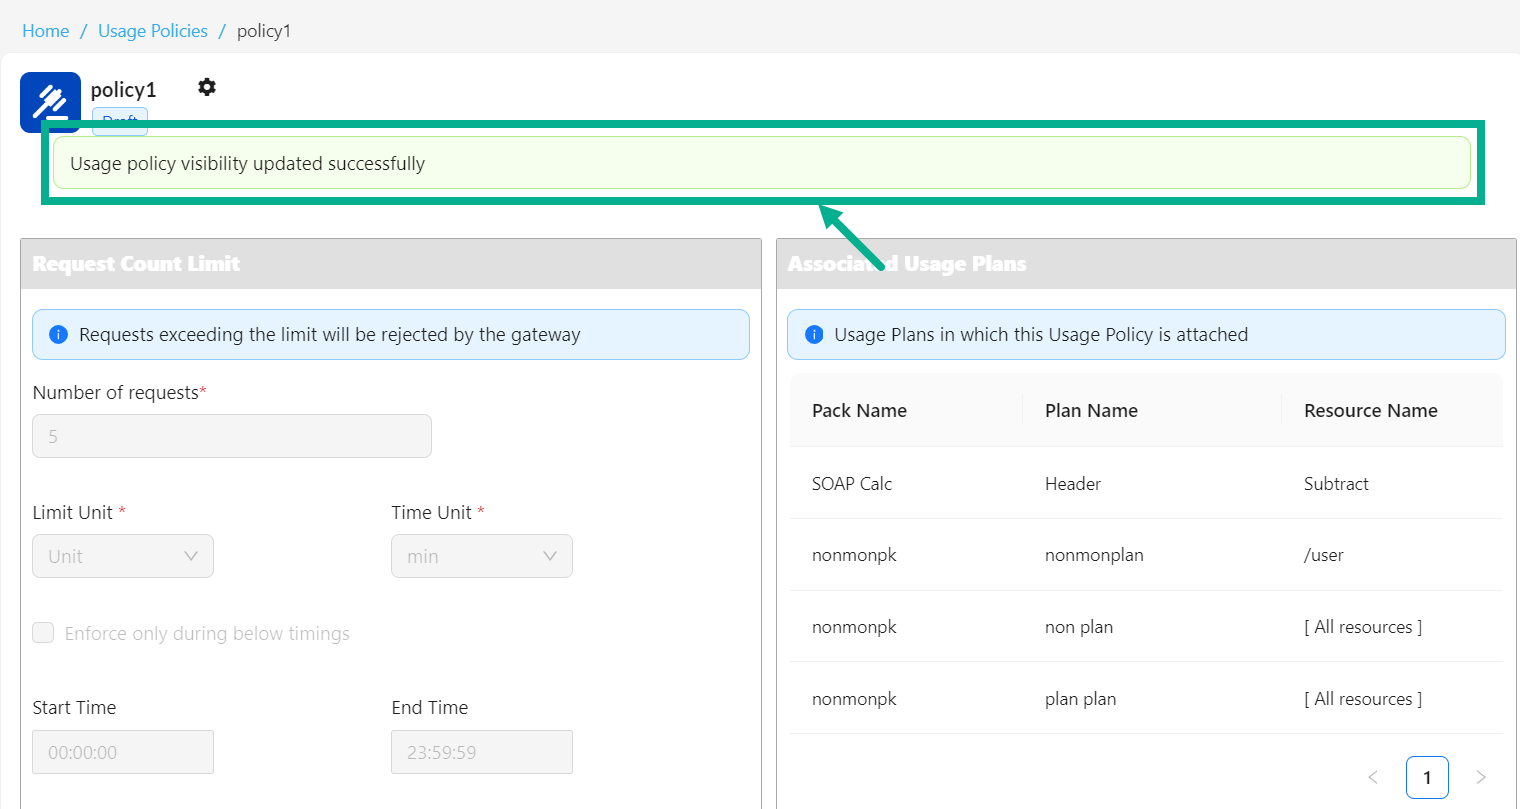Open Usage Policies breadcrumb link
This screenshot has height=809, width=1520.
tap(153, 31)
